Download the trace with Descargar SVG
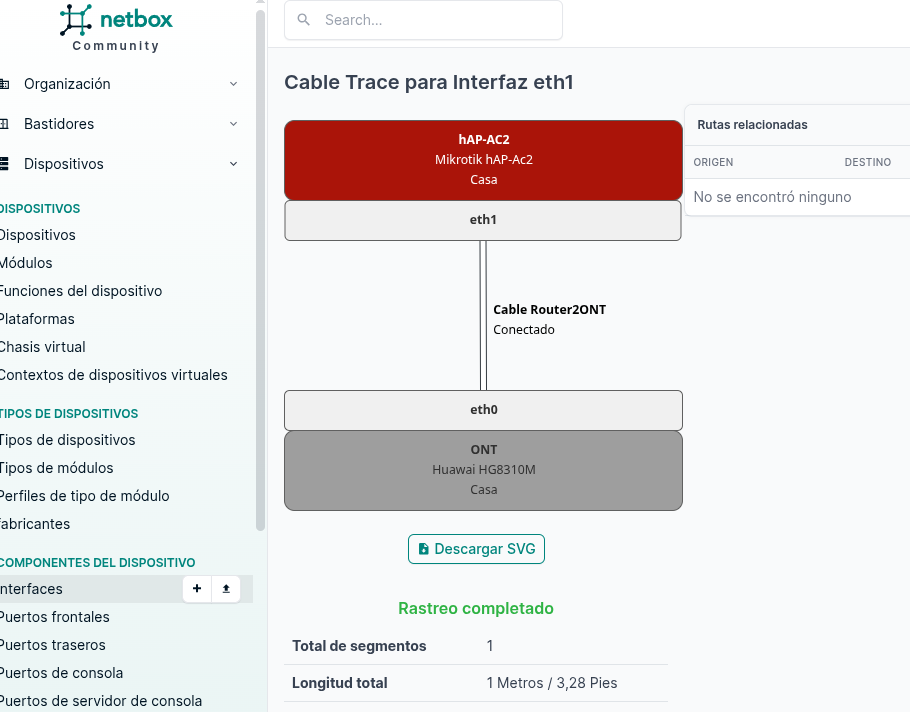The width and height of the screenshot is (910, 712). point(476,549)
